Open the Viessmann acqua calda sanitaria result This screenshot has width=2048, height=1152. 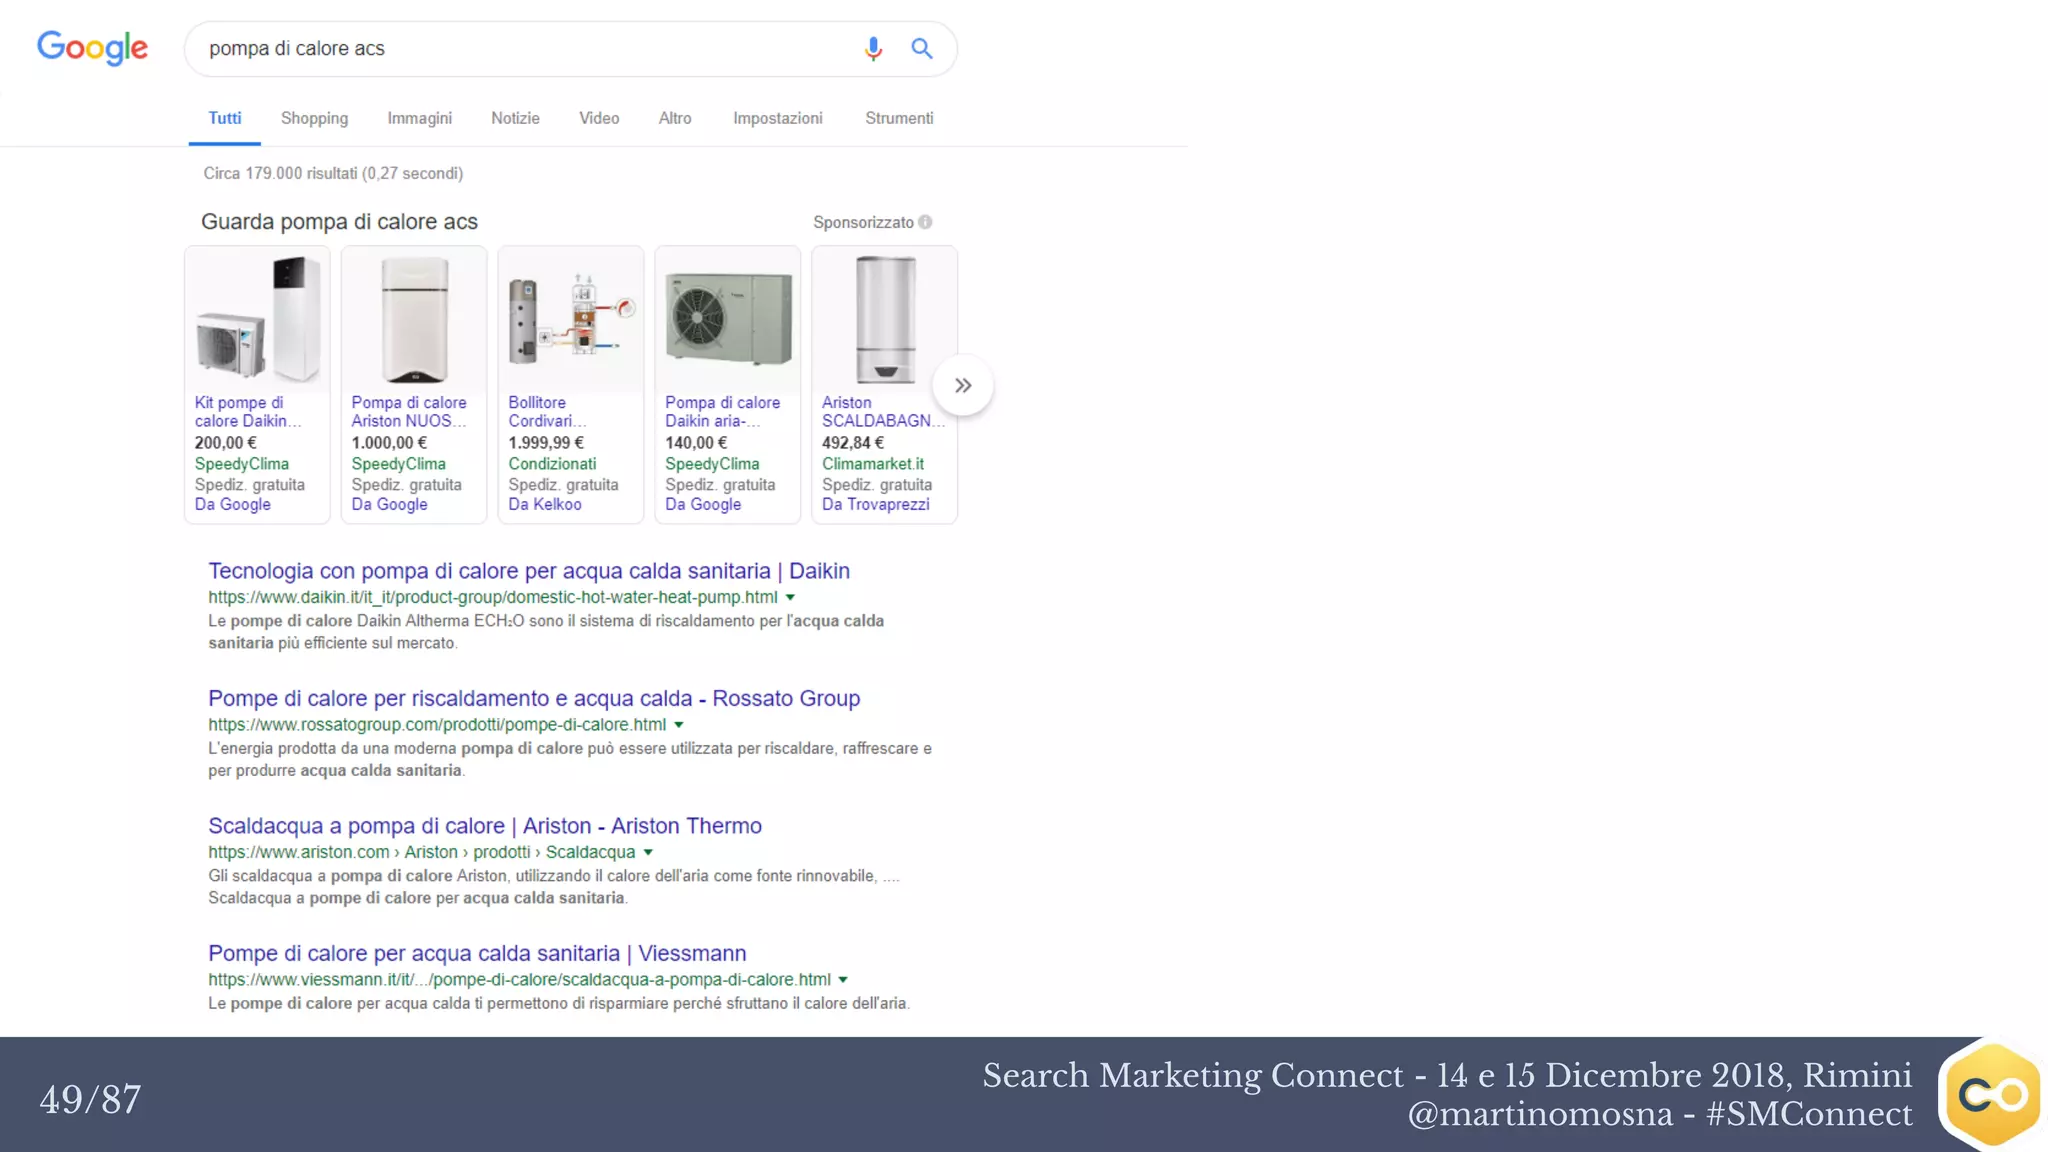click(x=477, y=953)
